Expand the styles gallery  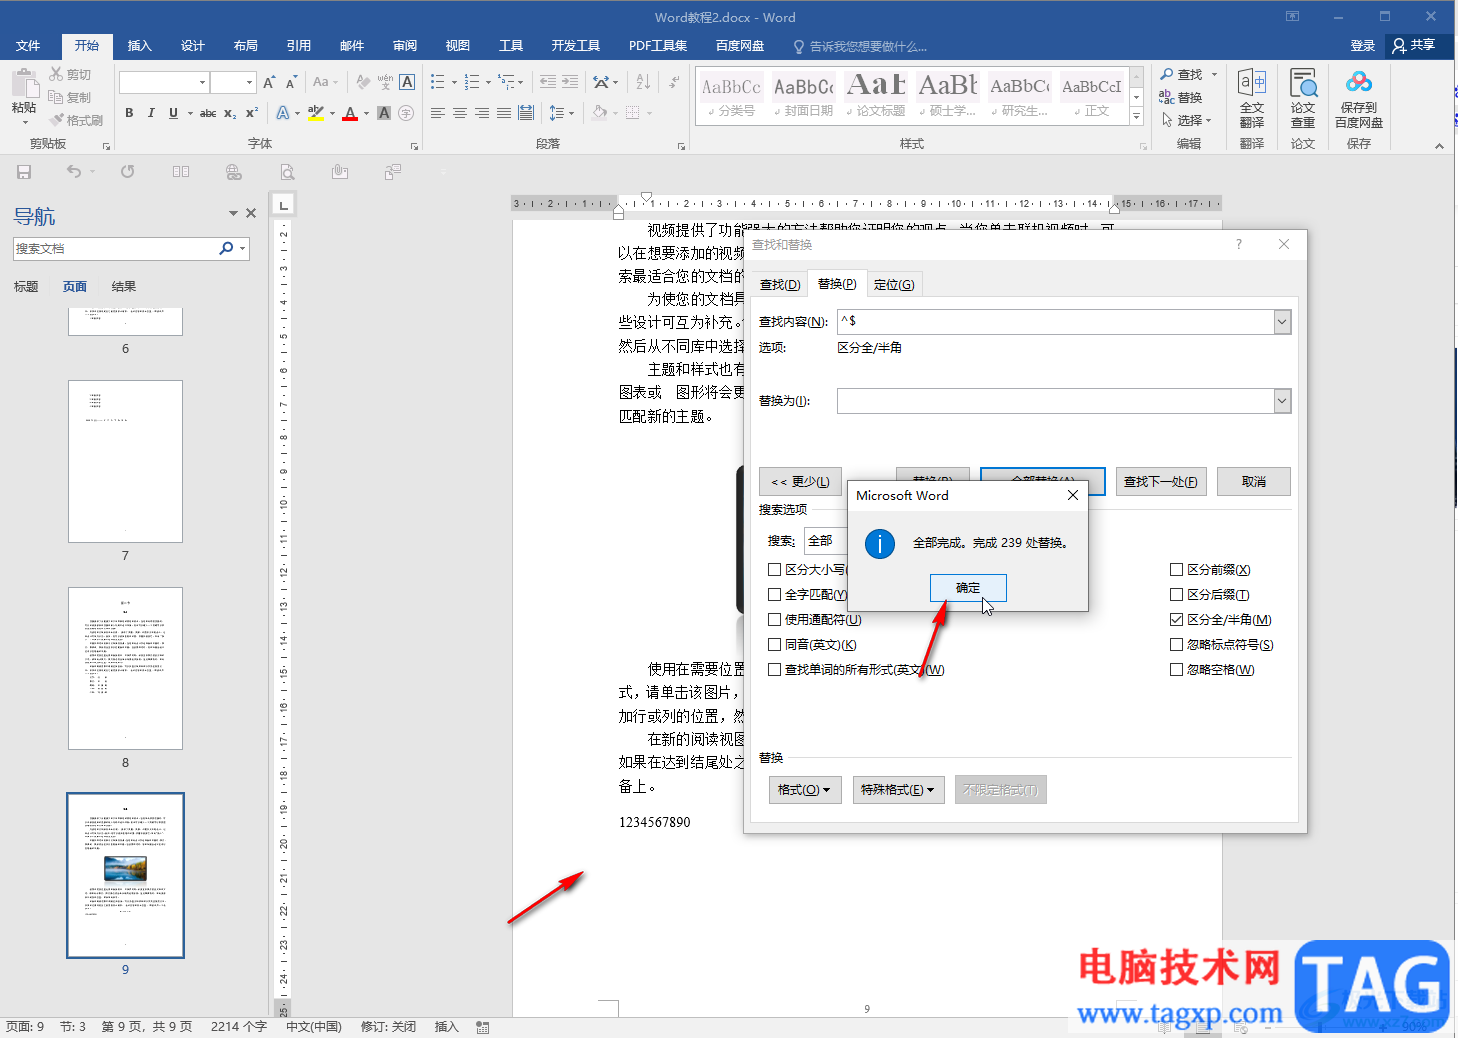coord(1136,117)
